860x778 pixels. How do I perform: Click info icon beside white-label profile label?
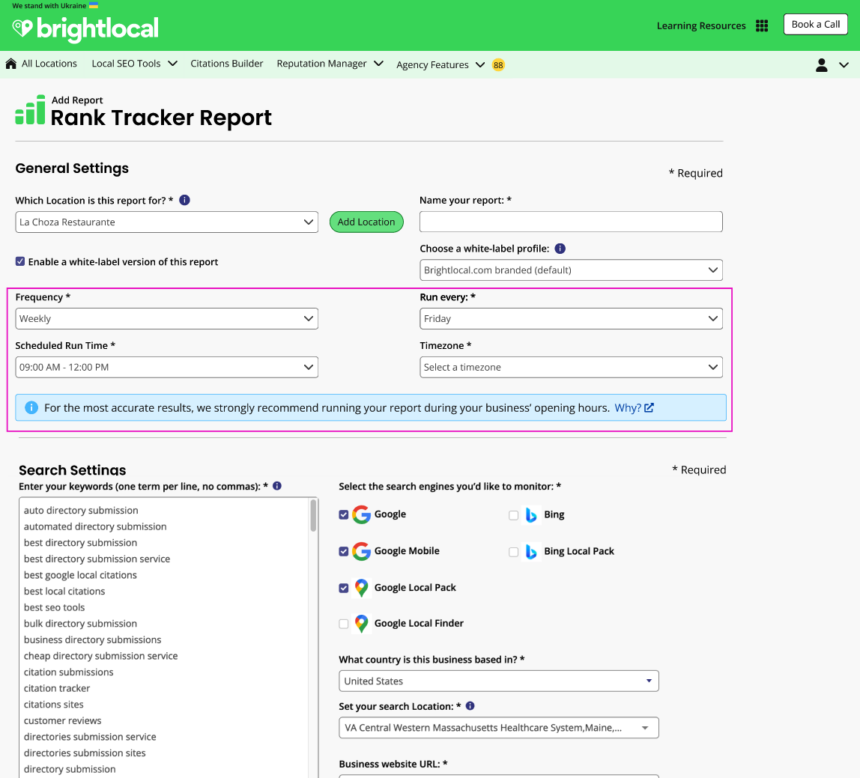click(x=560, y=249)
